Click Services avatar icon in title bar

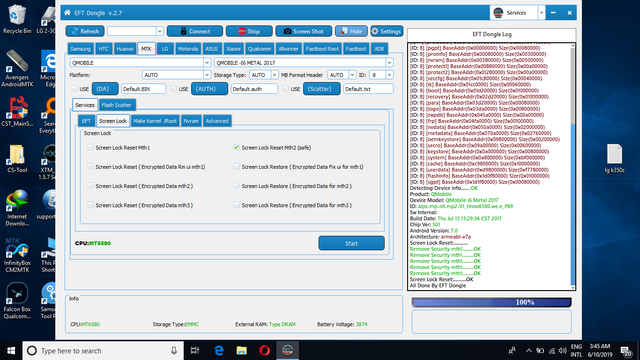[x=498, y=13]
